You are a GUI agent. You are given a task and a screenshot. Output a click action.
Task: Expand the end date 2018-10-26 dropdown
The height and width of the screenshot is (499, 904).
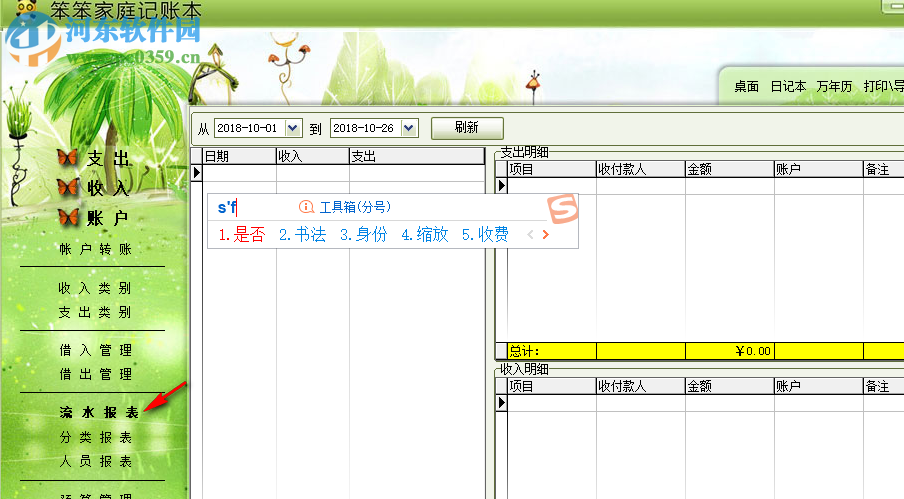[x=409, y=128]
